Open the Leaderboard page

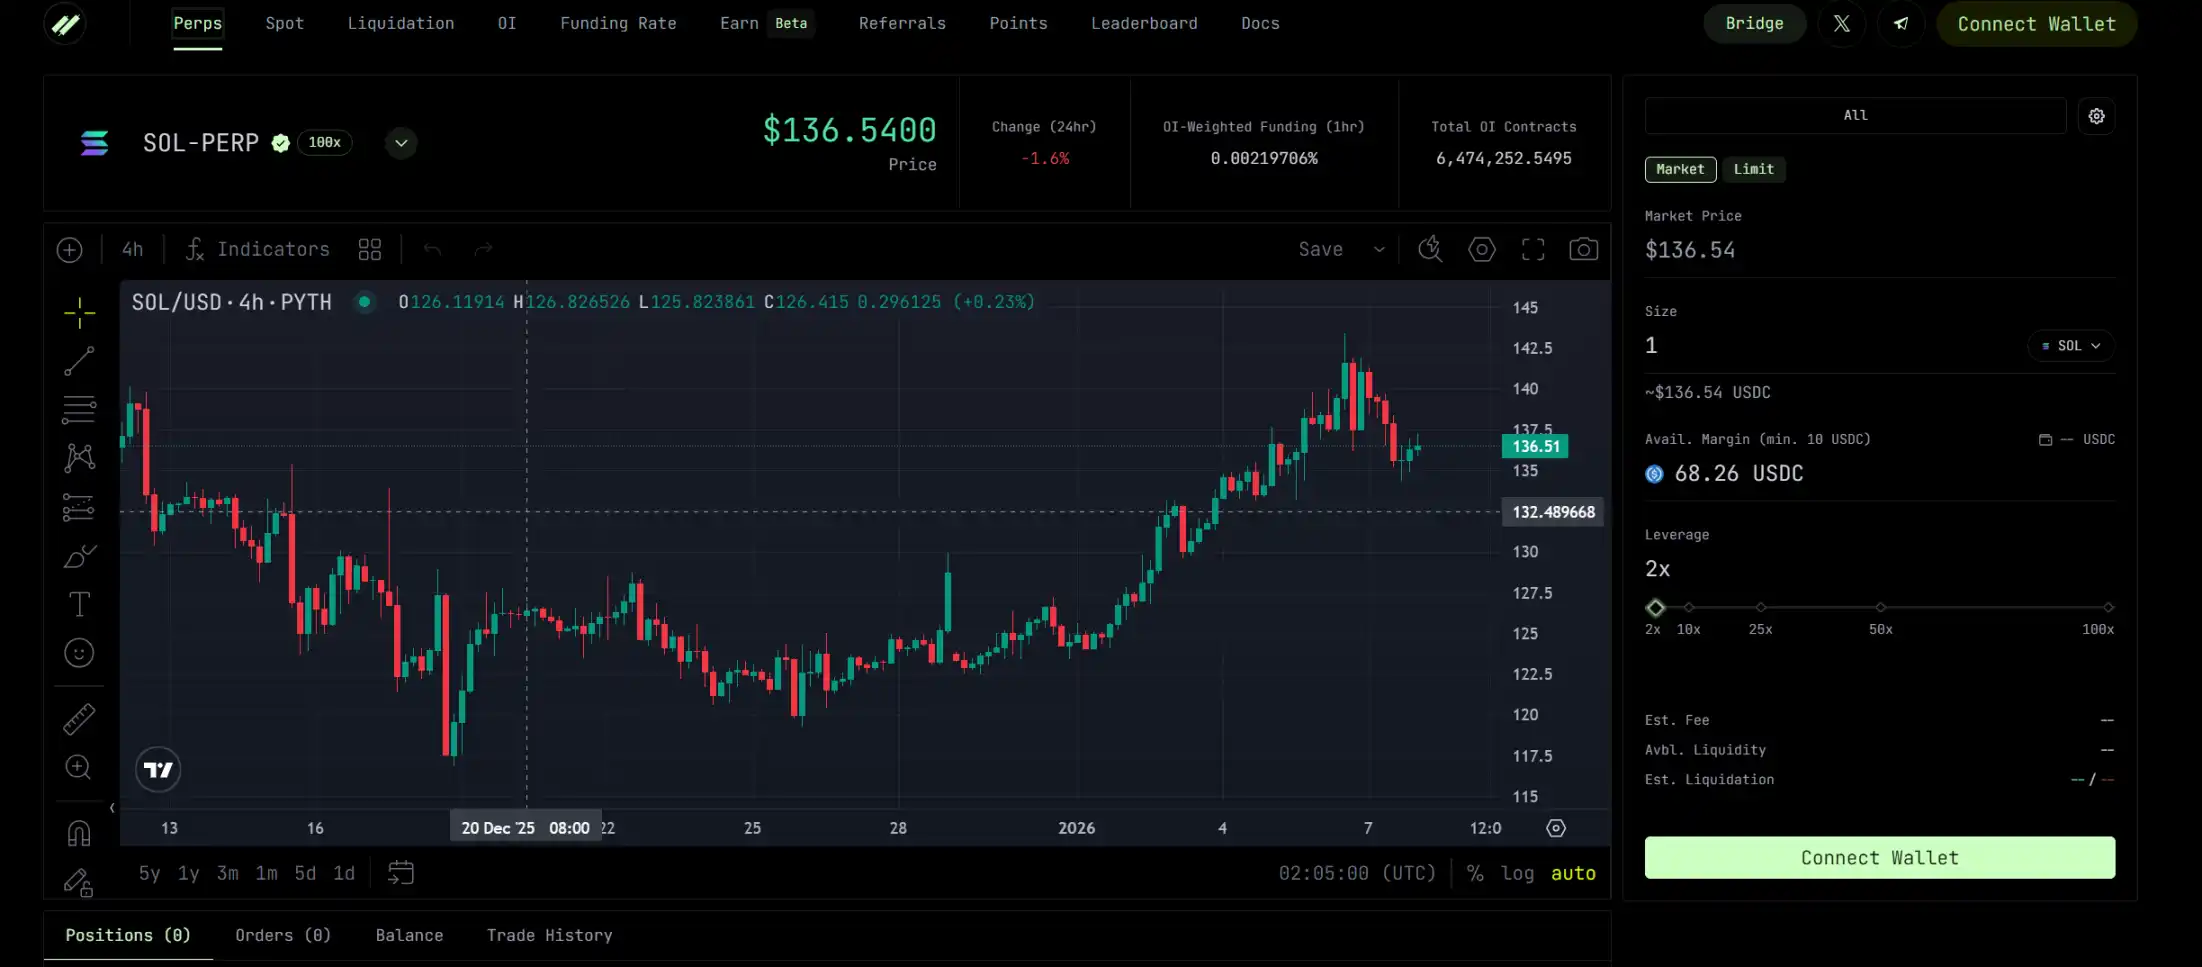pyautogui.click(x=1144, y=23)
